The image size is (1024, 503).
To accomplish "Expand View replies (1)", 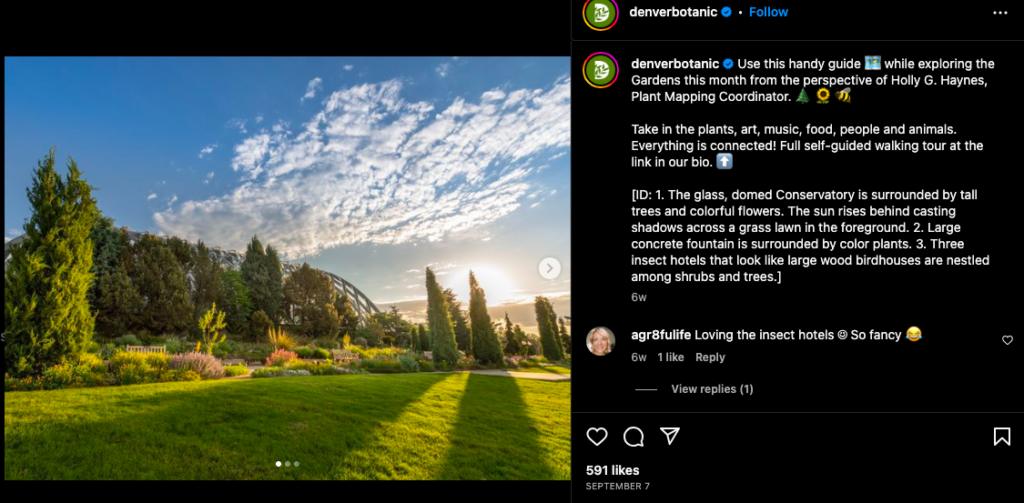I will (712, 389).
